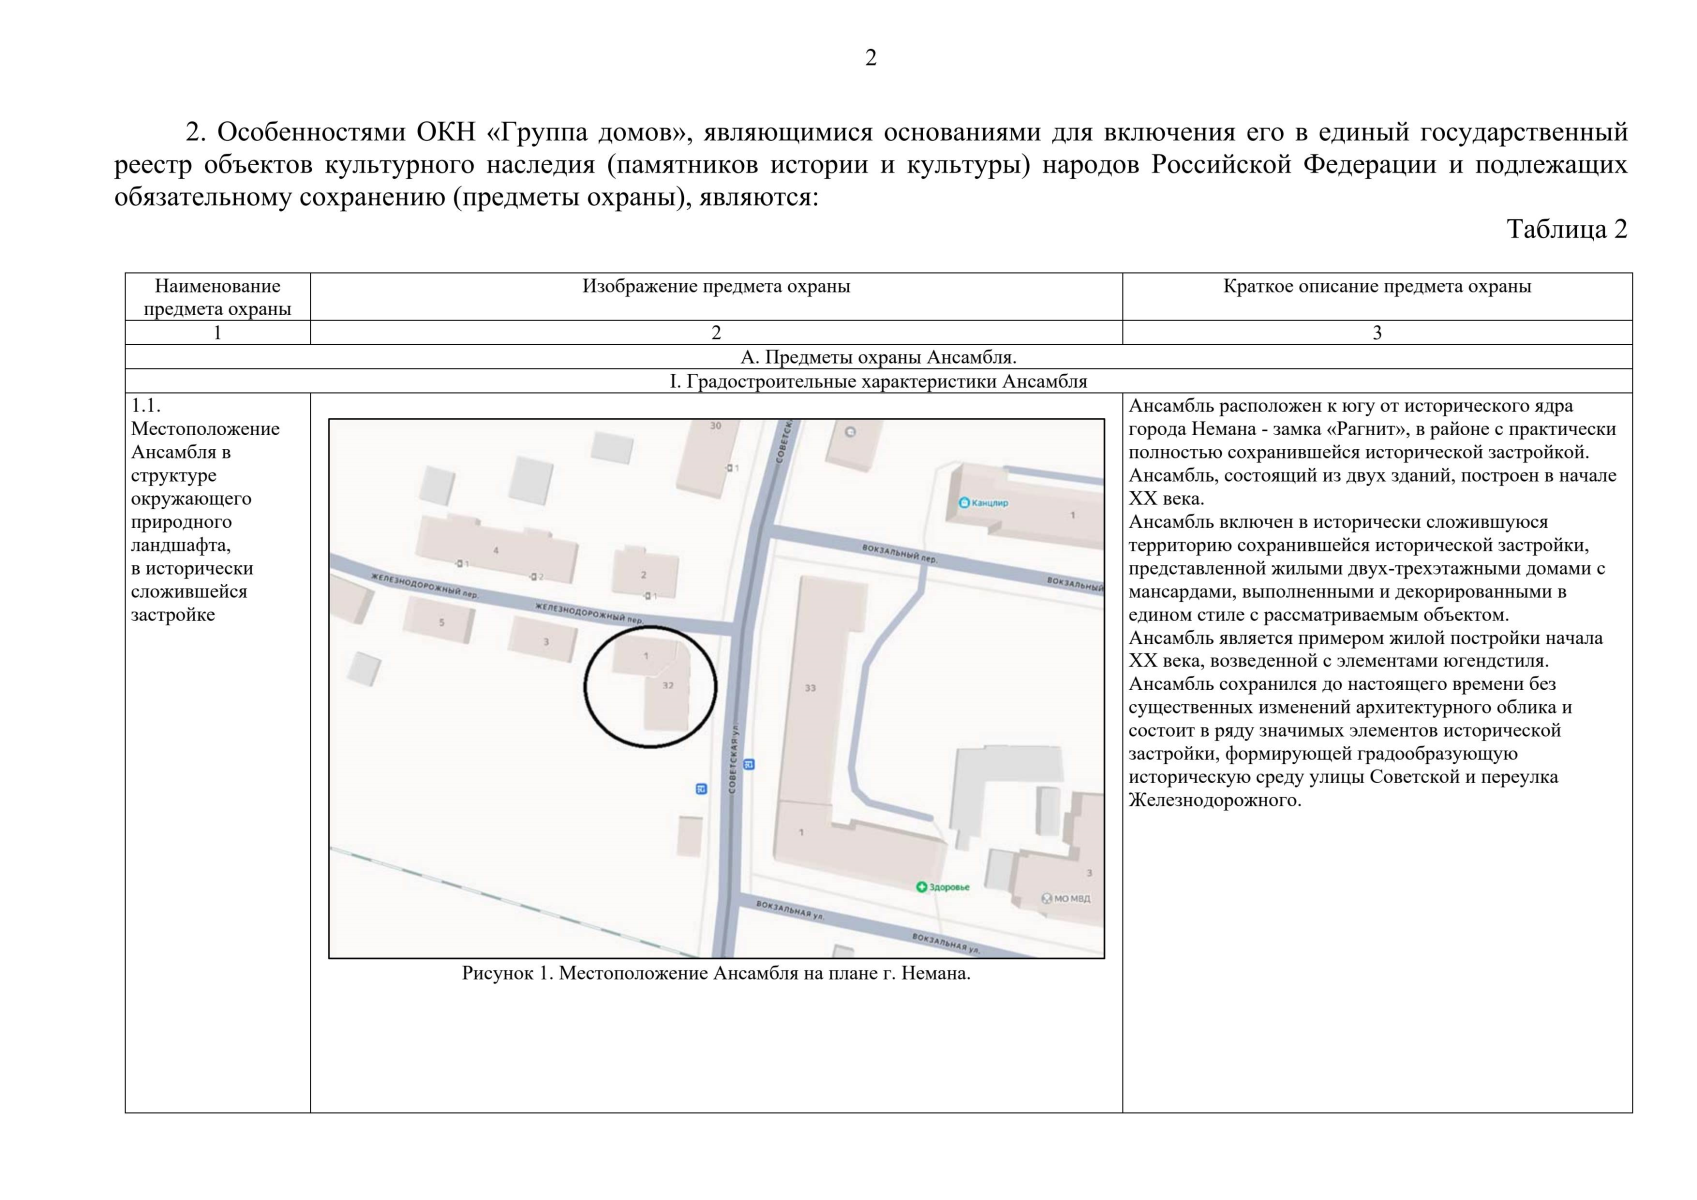
Task: Click building number 5 on the map
Action: 441,623
